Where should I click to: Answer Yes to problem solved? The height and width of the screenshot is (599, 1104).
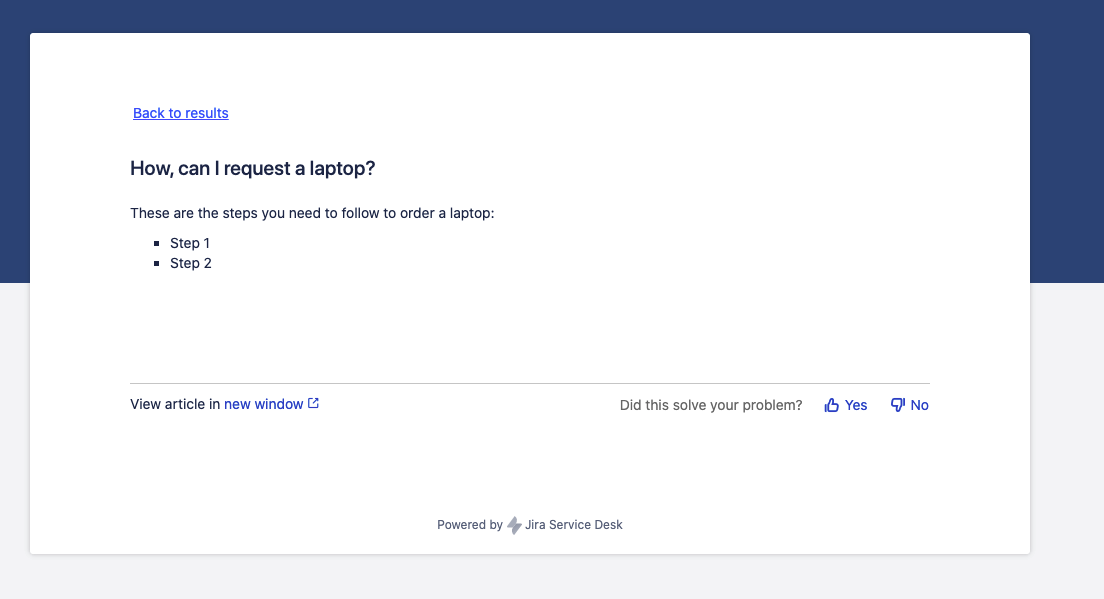pyautogui.click(x=846, y=405)
